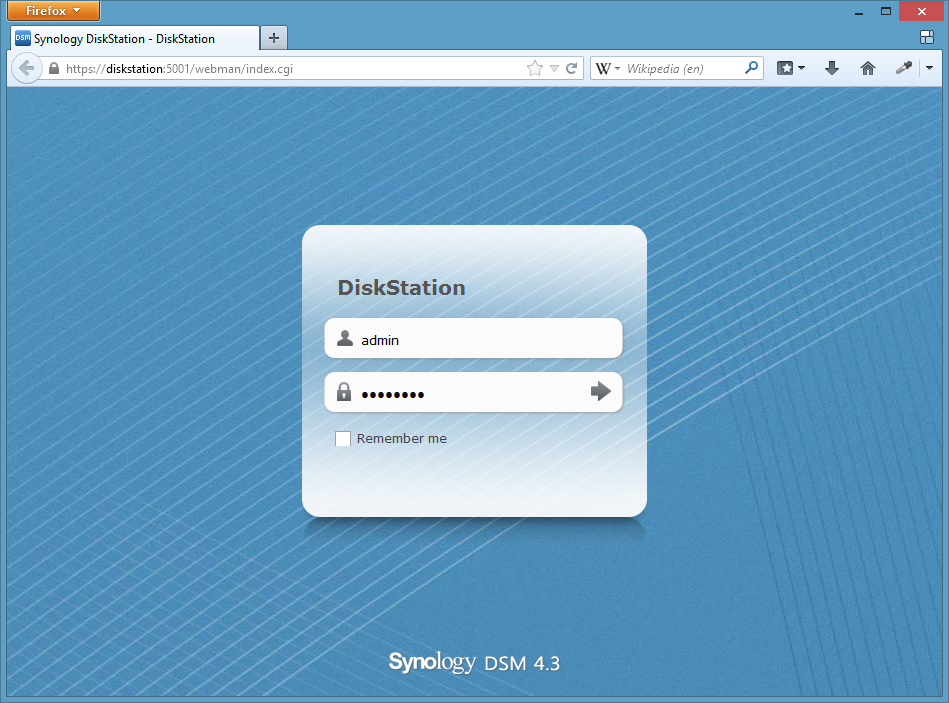949x703 pixels.
Task: Click the Synology DSM 4.3 logo text
Action: [x=474, y=662]
